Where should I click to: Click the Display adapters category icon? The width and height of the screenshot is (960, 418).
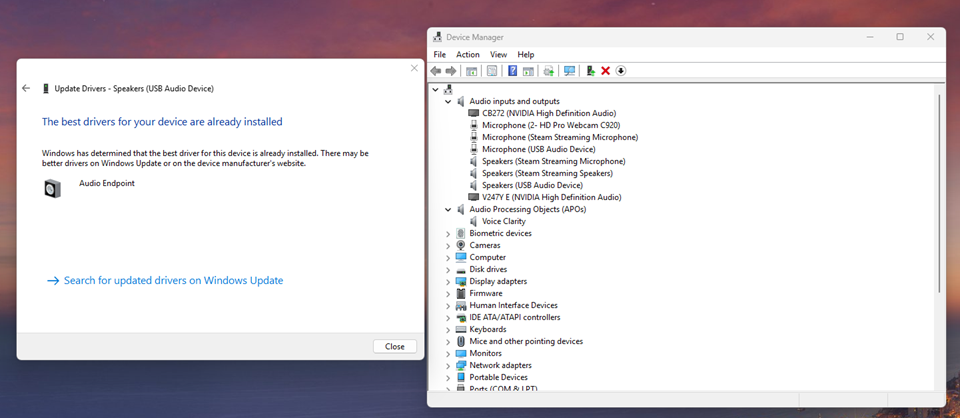461,282
